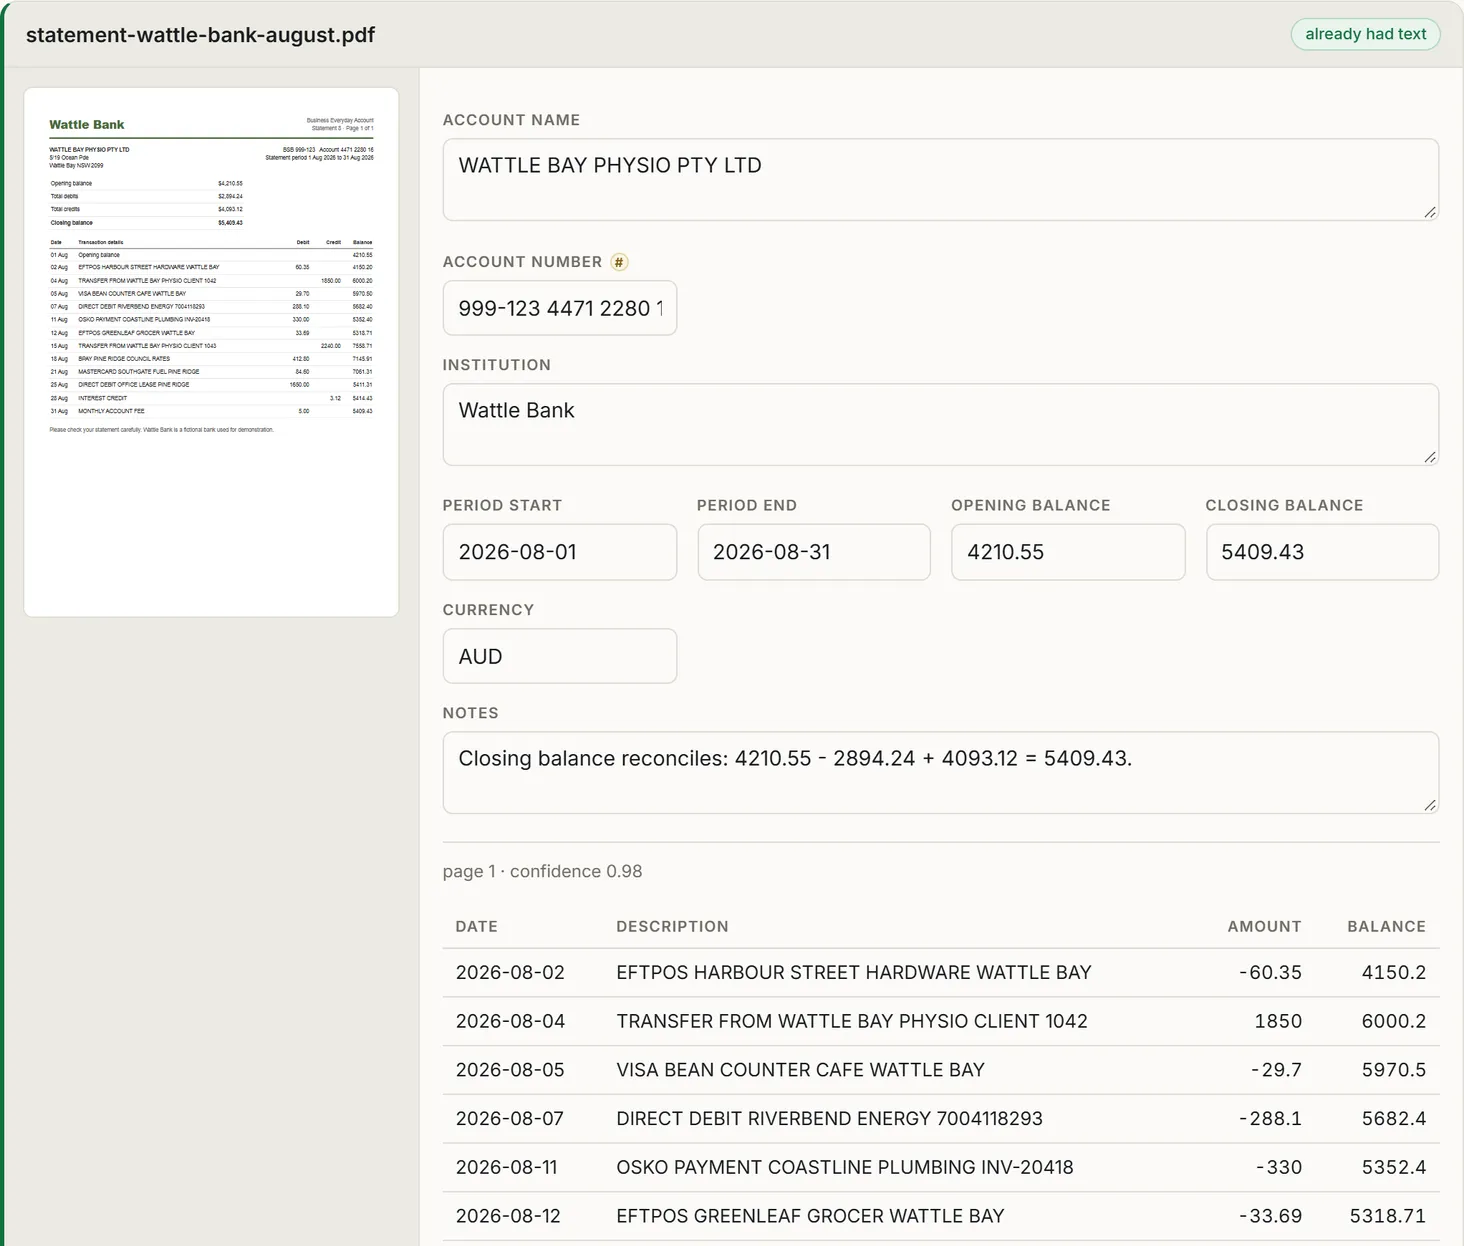Image resolution: width=1464 pixels, height=1246 pixels.
Task: Click the amount cell -288.1
Action: point(1270,1118)
